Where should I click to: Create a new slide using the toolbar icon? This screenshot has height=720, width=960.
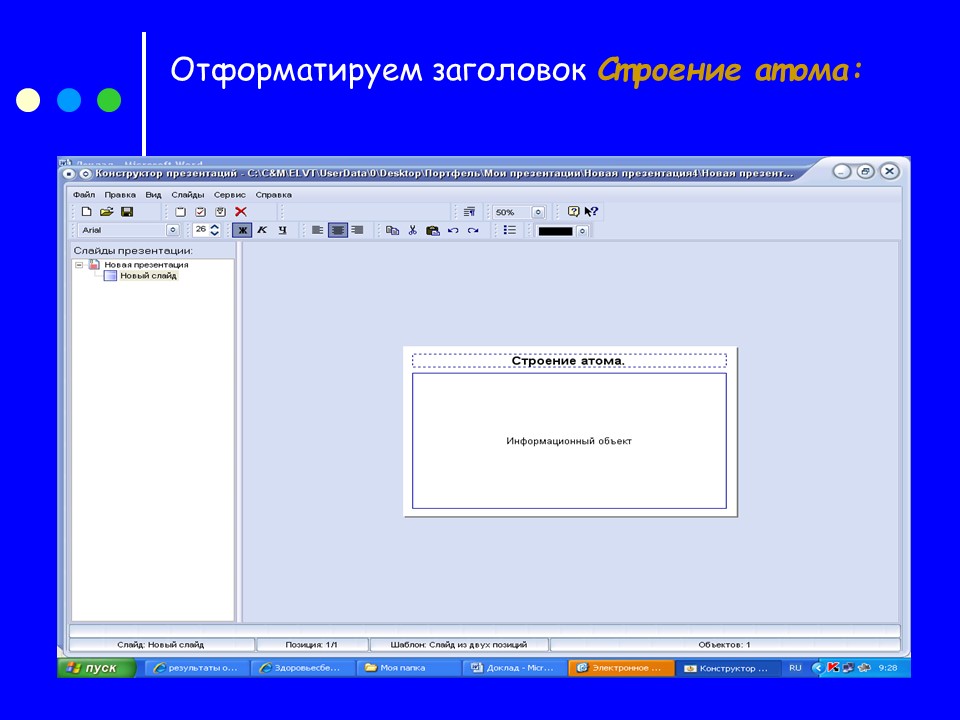(180, 210)
